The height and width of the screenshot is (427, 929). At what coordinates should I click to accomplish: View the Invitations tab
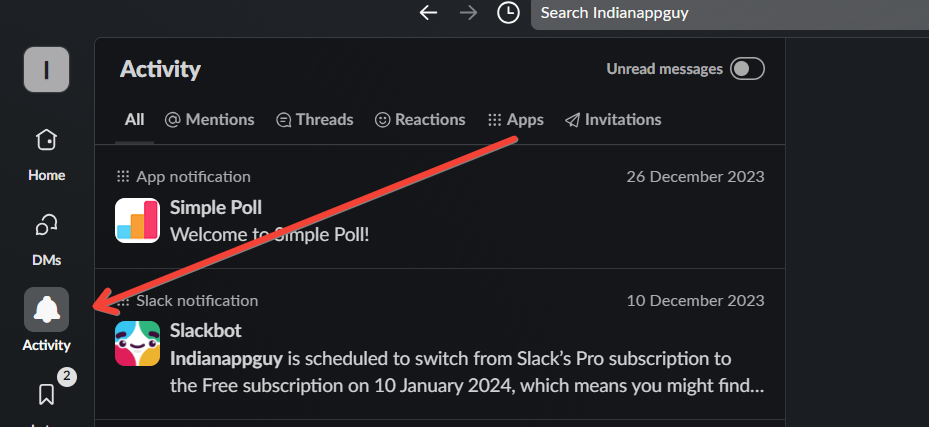(x=613, y=119)
